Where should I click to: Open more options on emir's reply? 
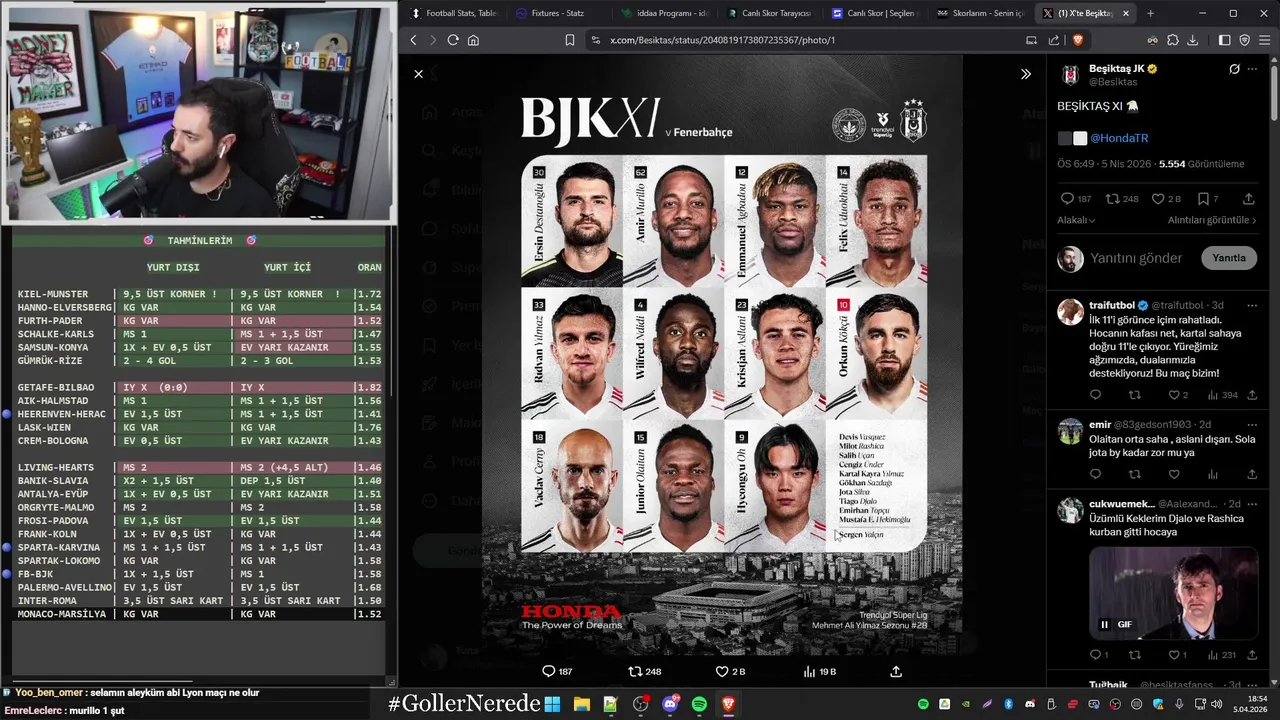[1252, 425]
